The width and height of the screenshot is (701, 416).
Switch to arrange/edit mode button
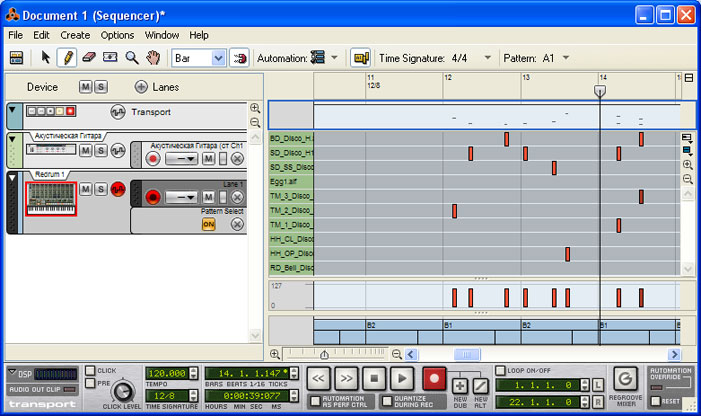tap(17, 58)
